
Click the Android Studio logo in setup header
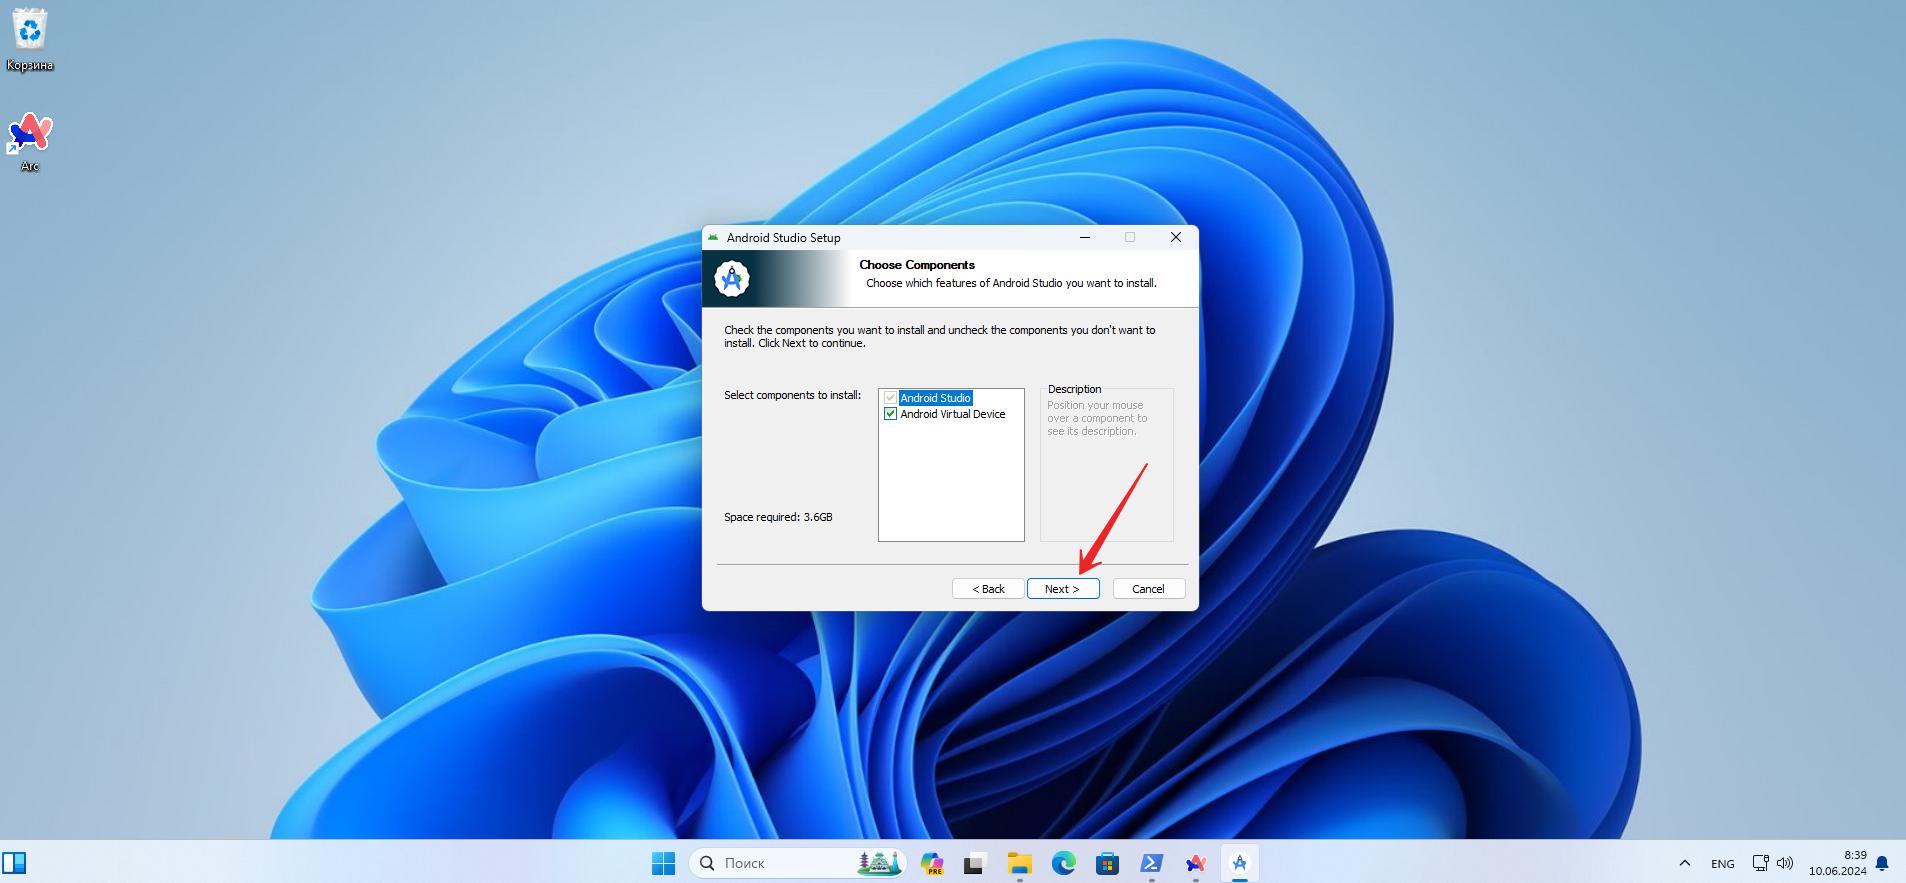tap(732, 278)
